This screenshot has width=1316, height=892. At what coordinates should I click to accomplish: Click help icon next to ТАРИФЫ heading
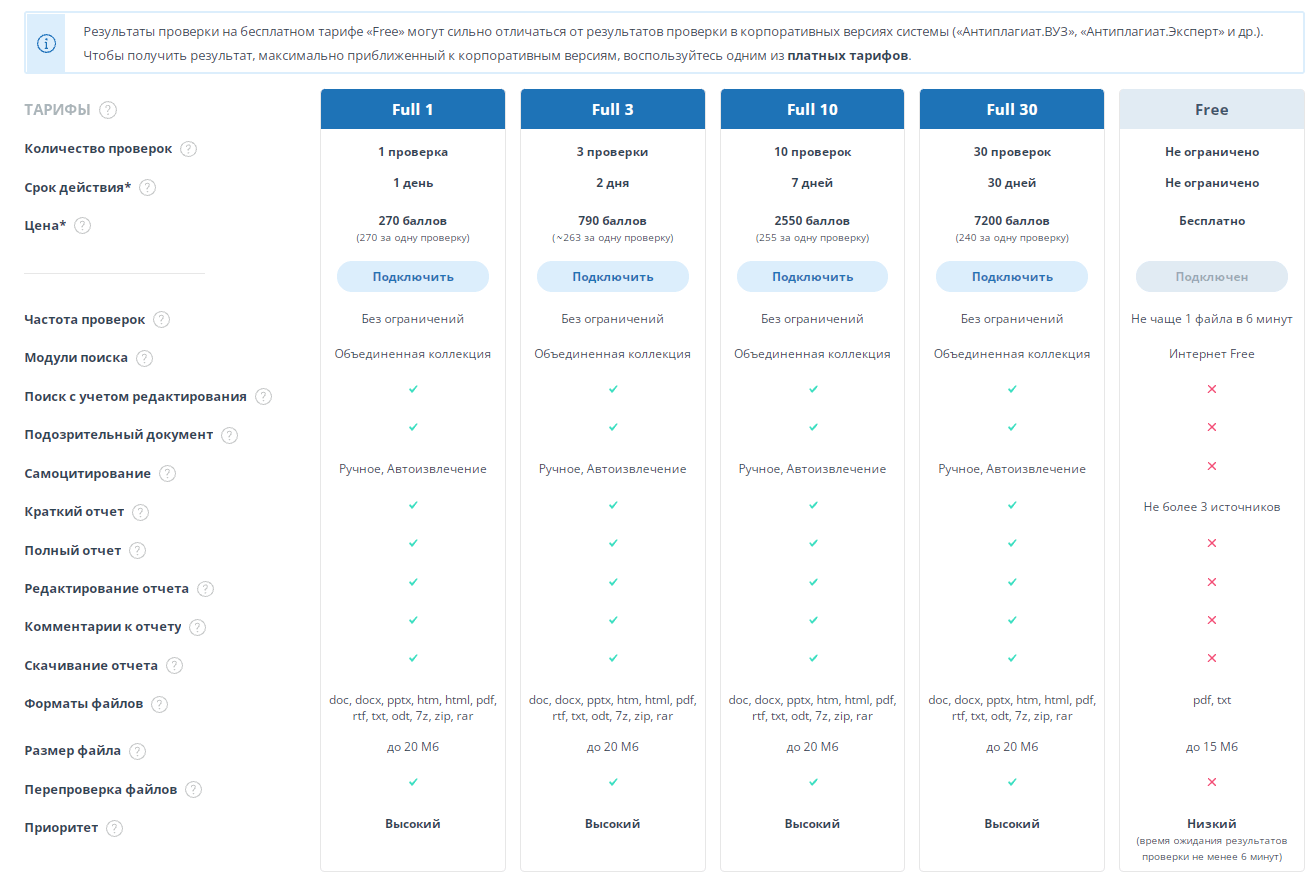point(108,110)
